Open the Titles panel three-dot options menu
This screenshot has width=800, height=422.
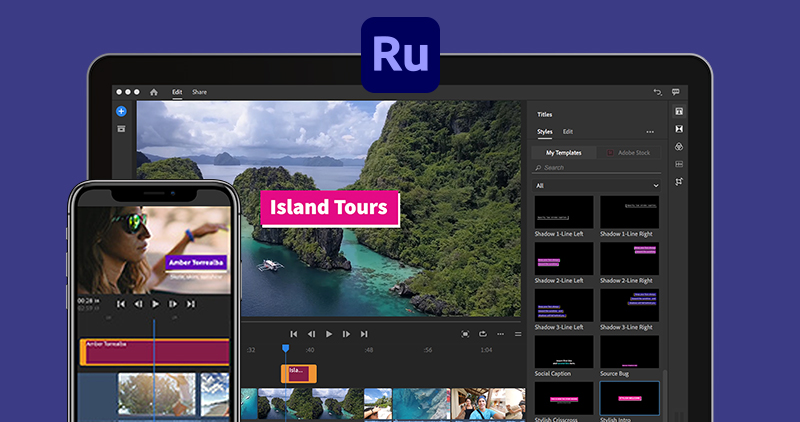point(650,132)
